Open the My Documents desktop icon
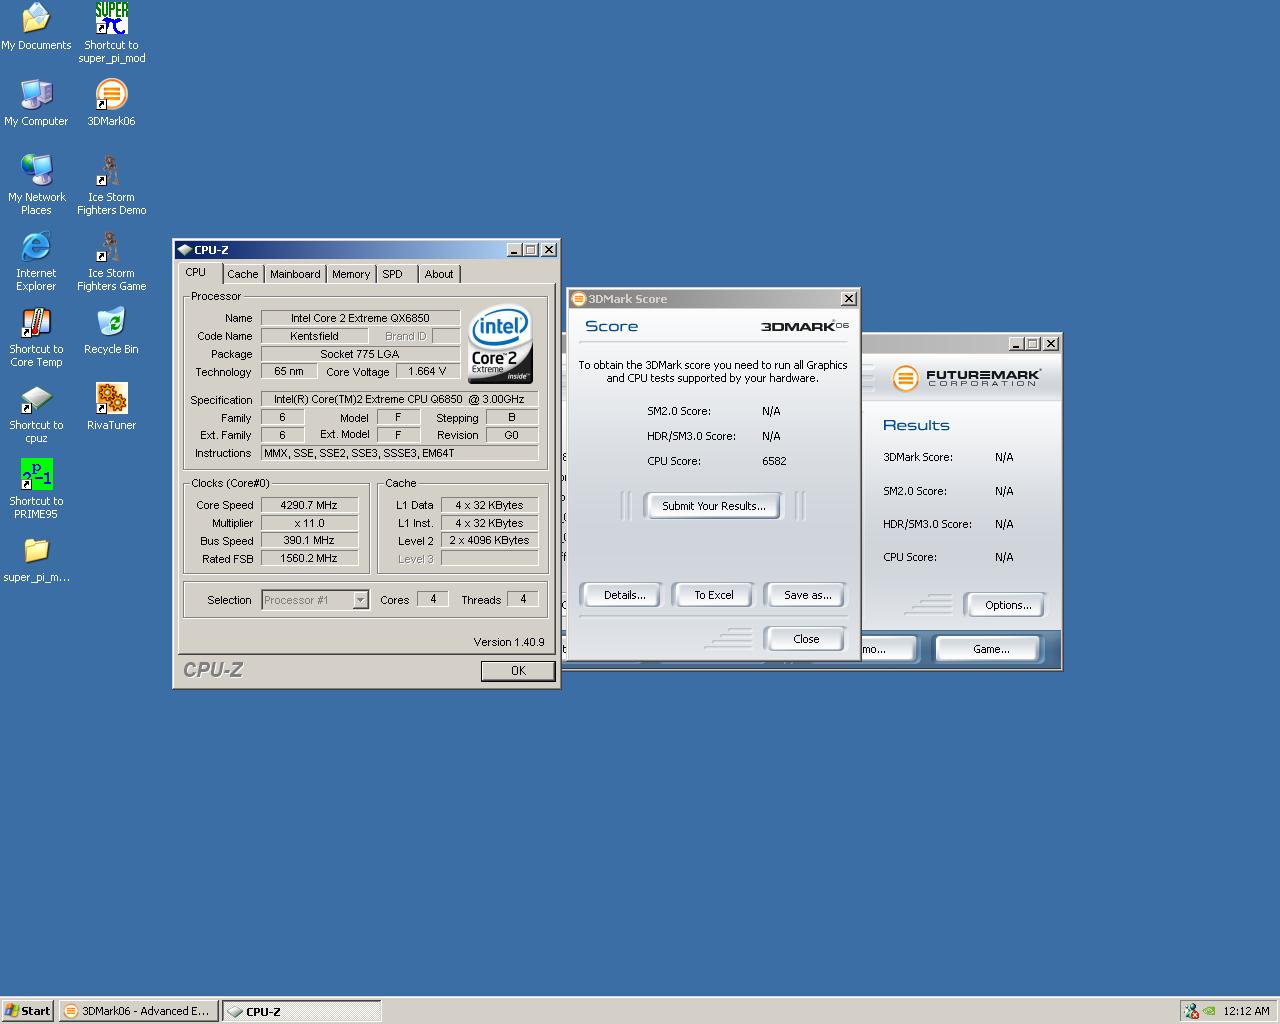This screenshot has width=1280, height=1024. pos(36,27)
